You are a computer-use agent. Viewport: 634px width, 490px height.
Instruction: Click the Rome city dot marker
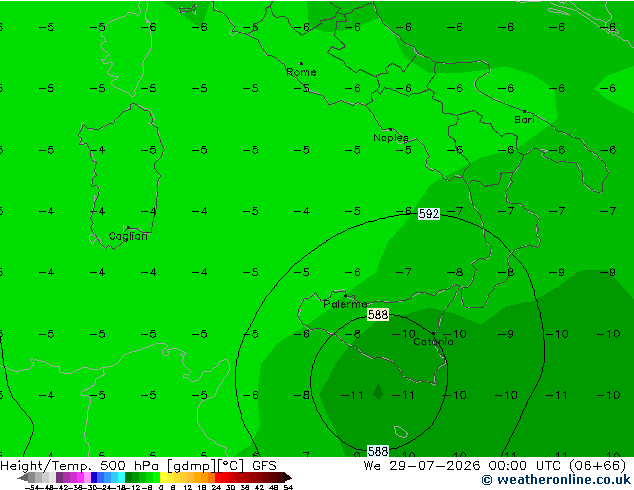(301, 63)
